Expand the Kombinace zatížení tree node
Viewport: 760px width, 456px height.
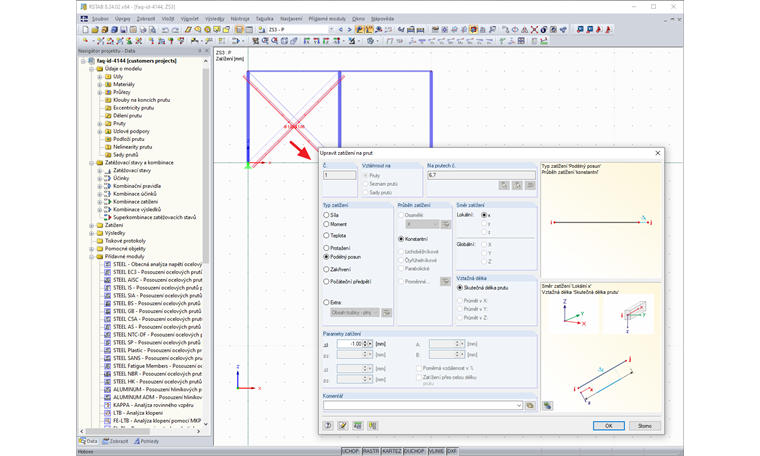tap(99, 202)
